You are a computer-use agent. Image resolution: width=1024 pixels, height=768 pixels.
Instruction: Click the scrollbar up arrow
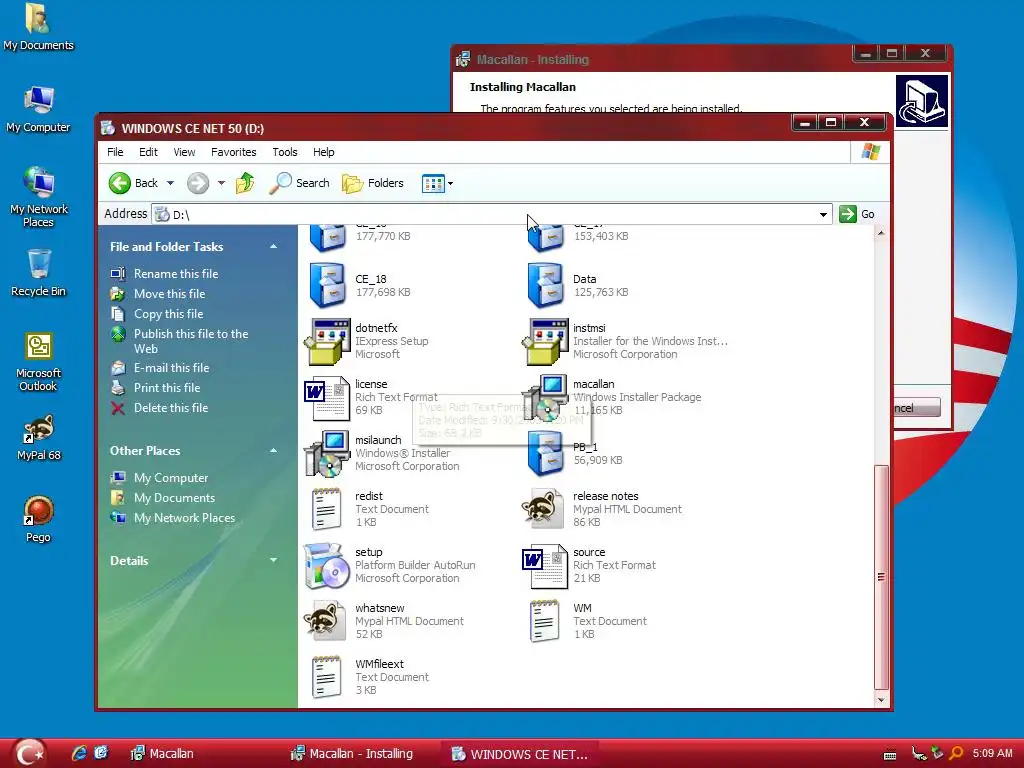(881, 233)
